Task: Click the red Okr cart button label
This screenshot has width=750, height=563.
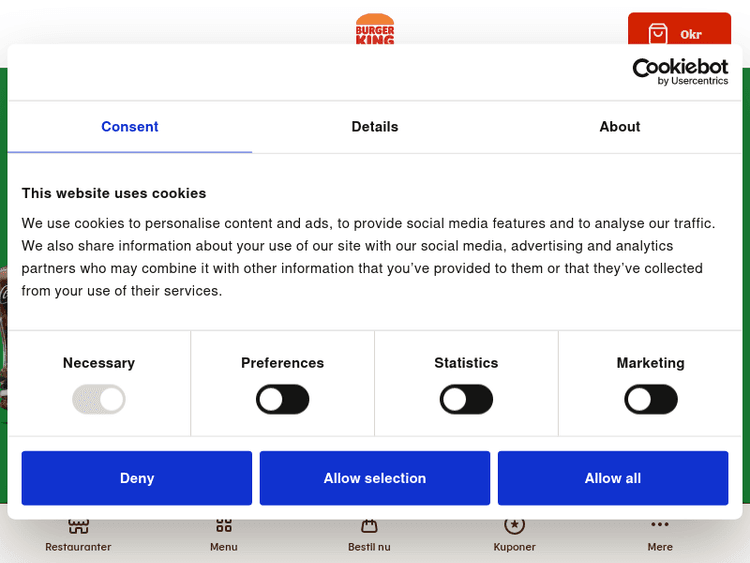Action: [691, 35]
